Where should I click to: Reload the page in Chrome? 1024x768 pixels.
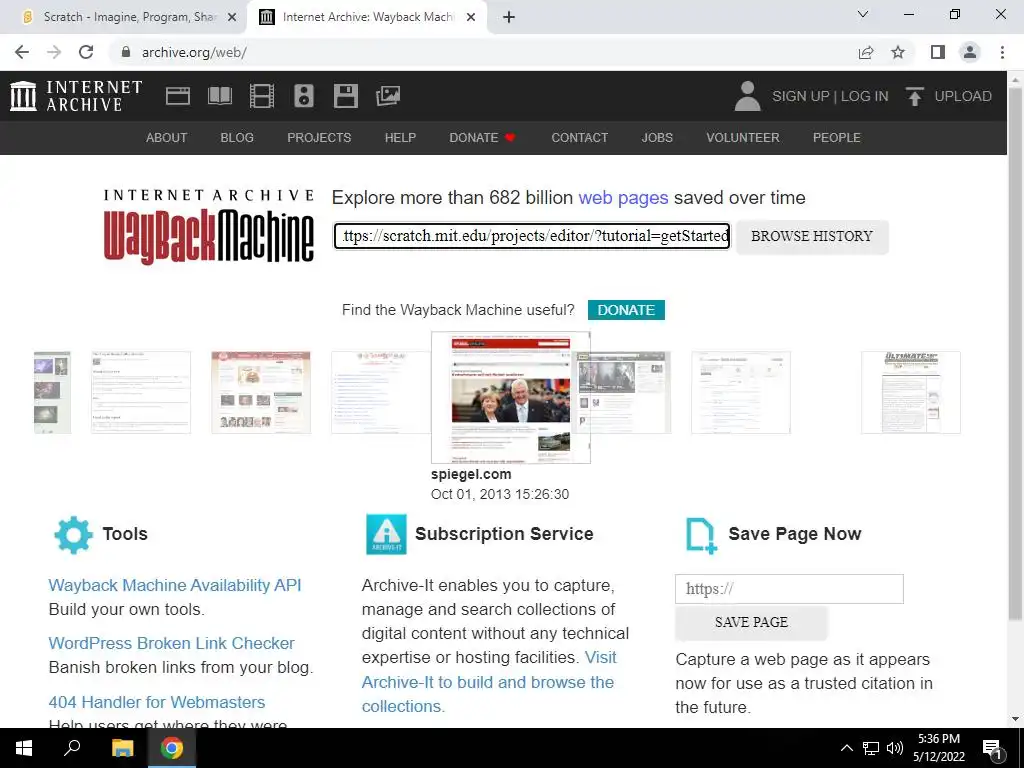pos(86,52)
